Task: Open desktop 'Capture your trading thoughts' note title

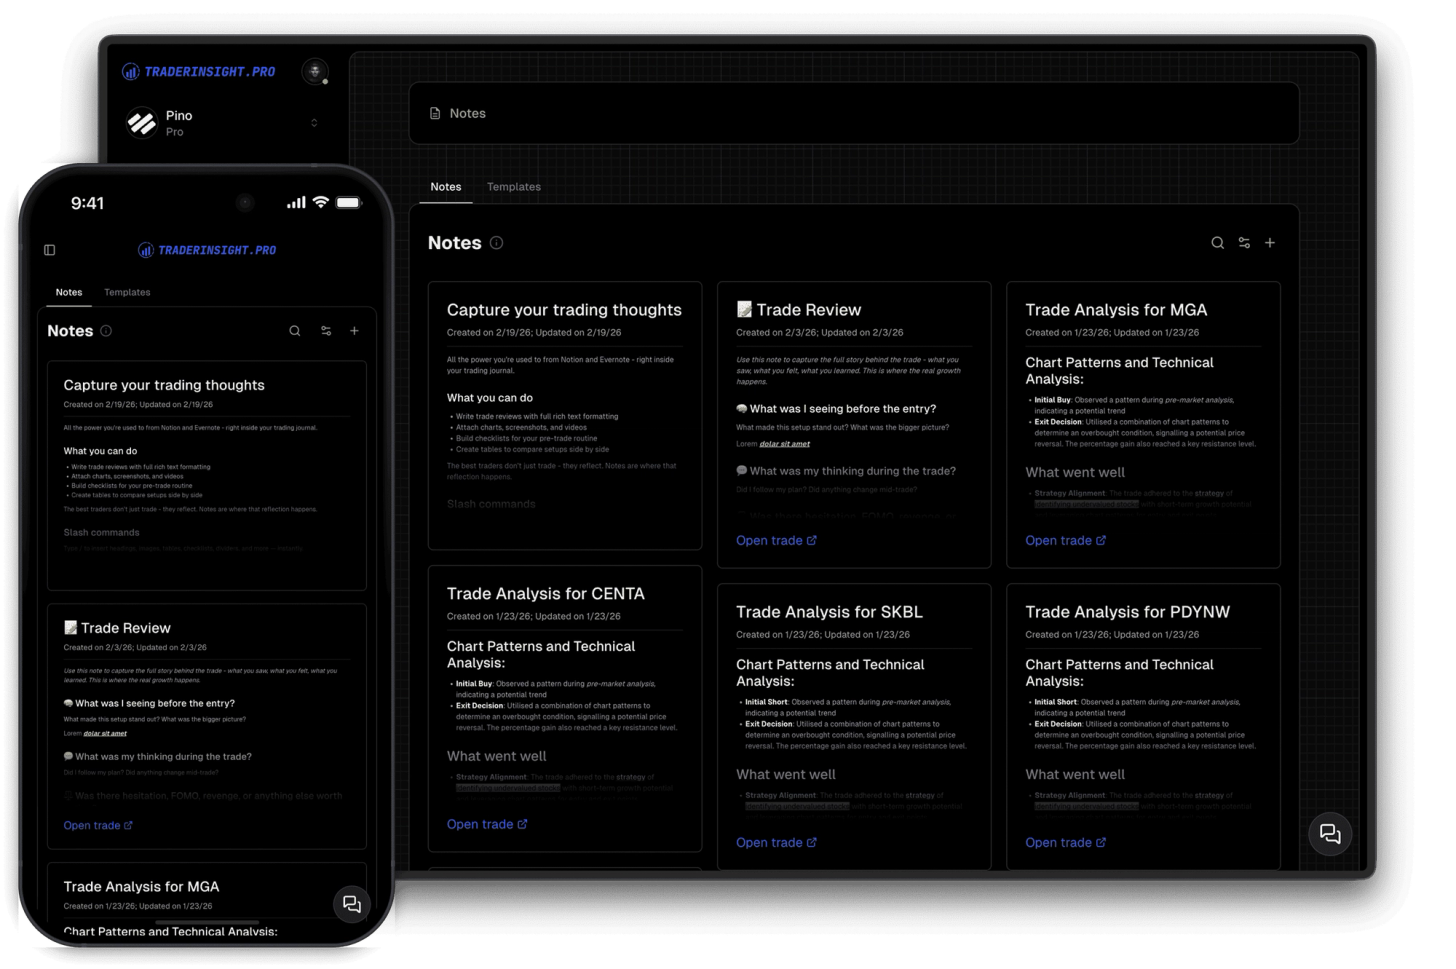Action: point(564,310)
